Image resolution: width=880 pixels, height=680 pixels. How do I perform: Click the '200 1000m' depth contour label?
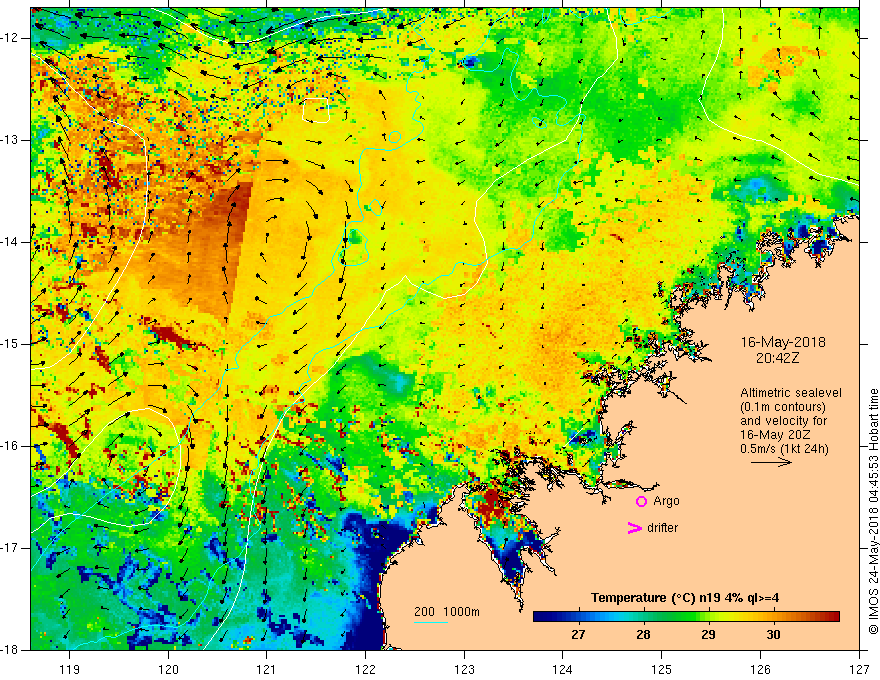pos(447,612)
